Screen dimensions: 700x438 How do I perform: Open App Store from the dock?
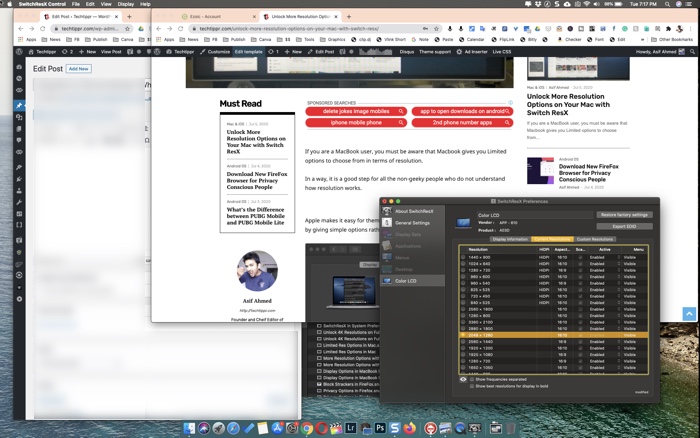point(277,428)
